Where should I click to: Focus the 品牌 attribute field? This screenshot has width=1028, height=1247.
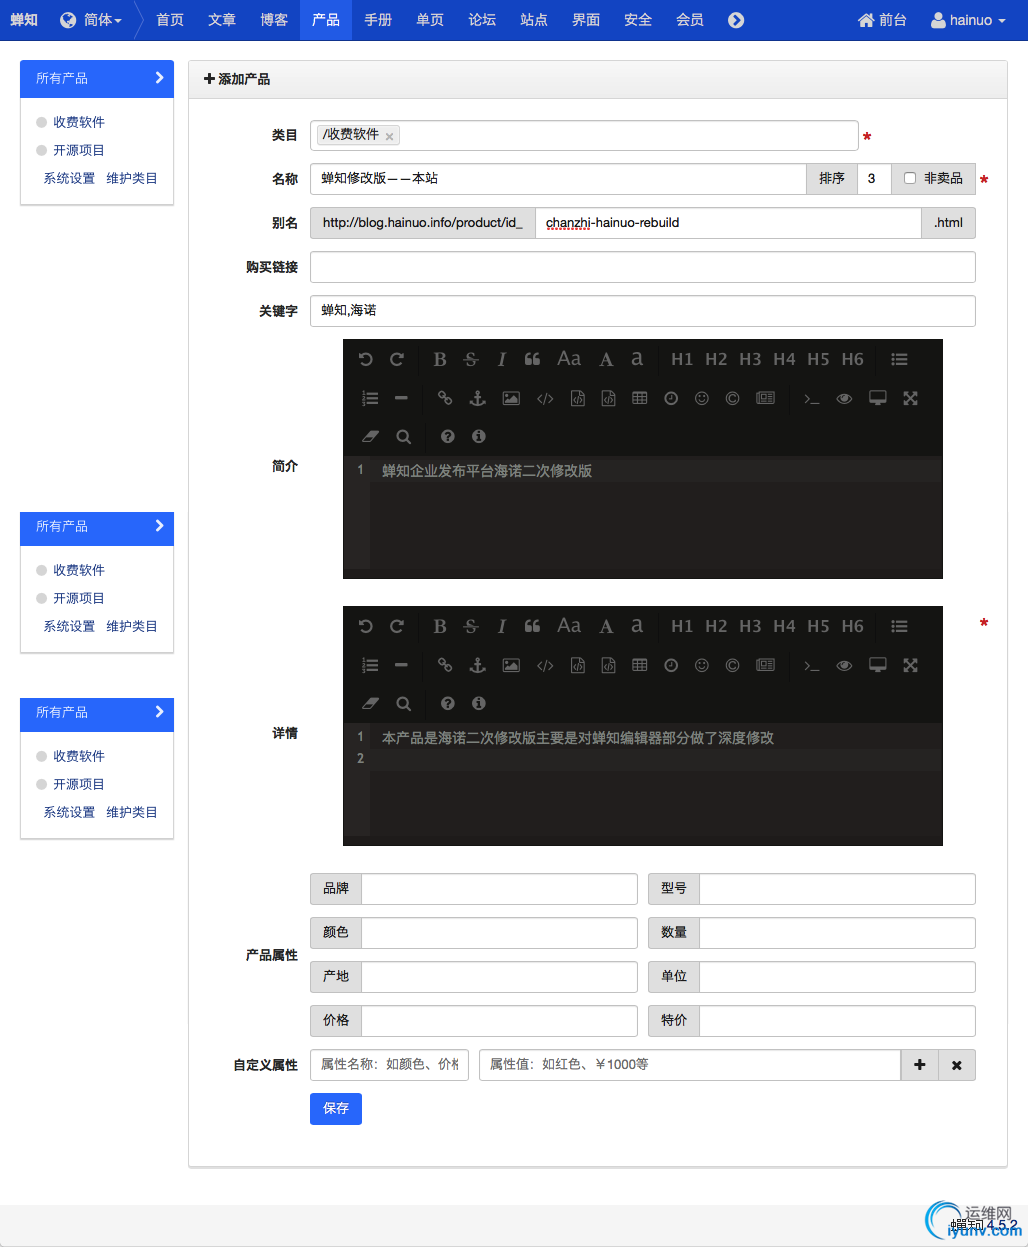(x=499, y=889)
